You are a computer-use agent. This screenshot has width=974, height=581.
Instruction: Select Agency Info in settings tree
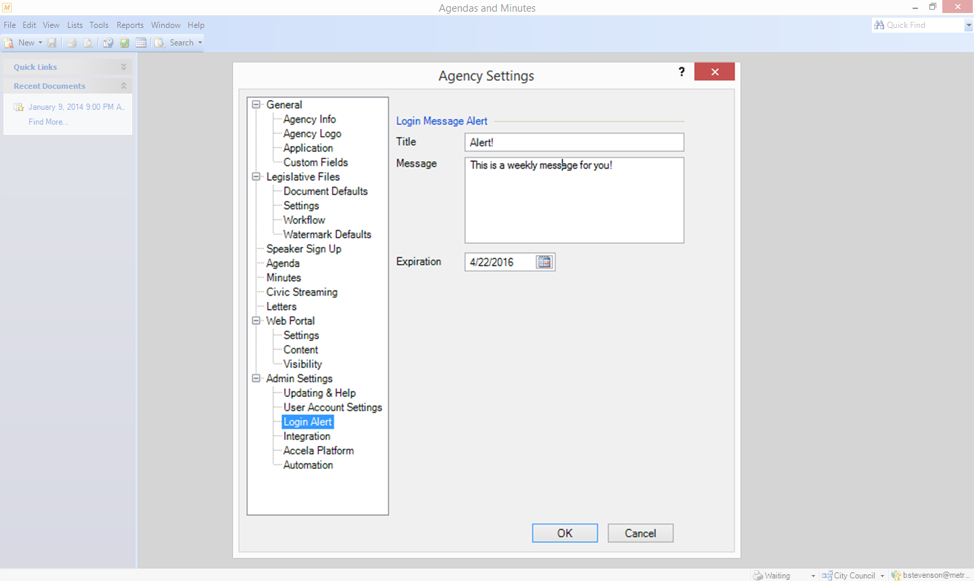pos(309,119)
